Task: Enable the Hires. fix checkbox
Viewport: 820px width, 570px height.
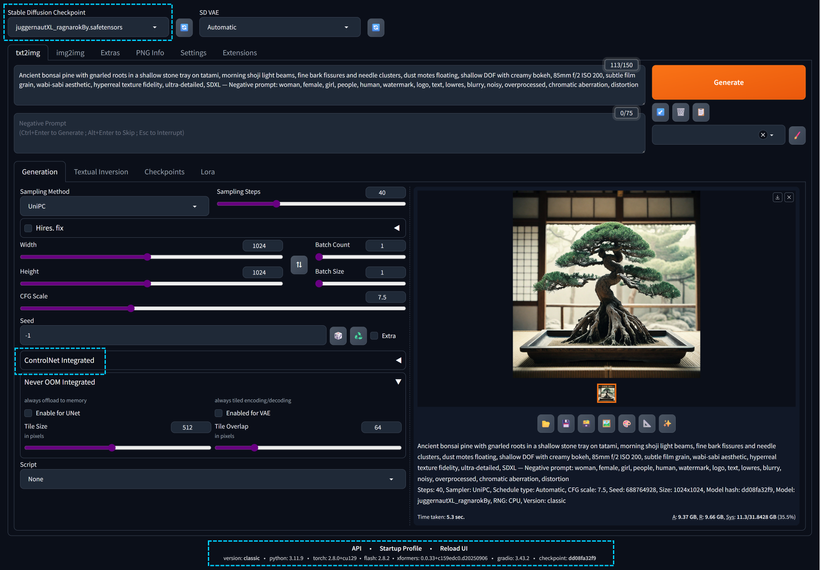Action: [x=28, y=228]
